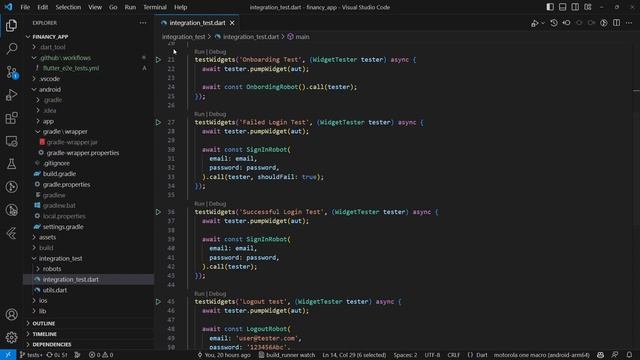The height and width of the screenshot is (360, 640).
Task: Click the remote window indicator in status bar
Action: coord(8,355)
